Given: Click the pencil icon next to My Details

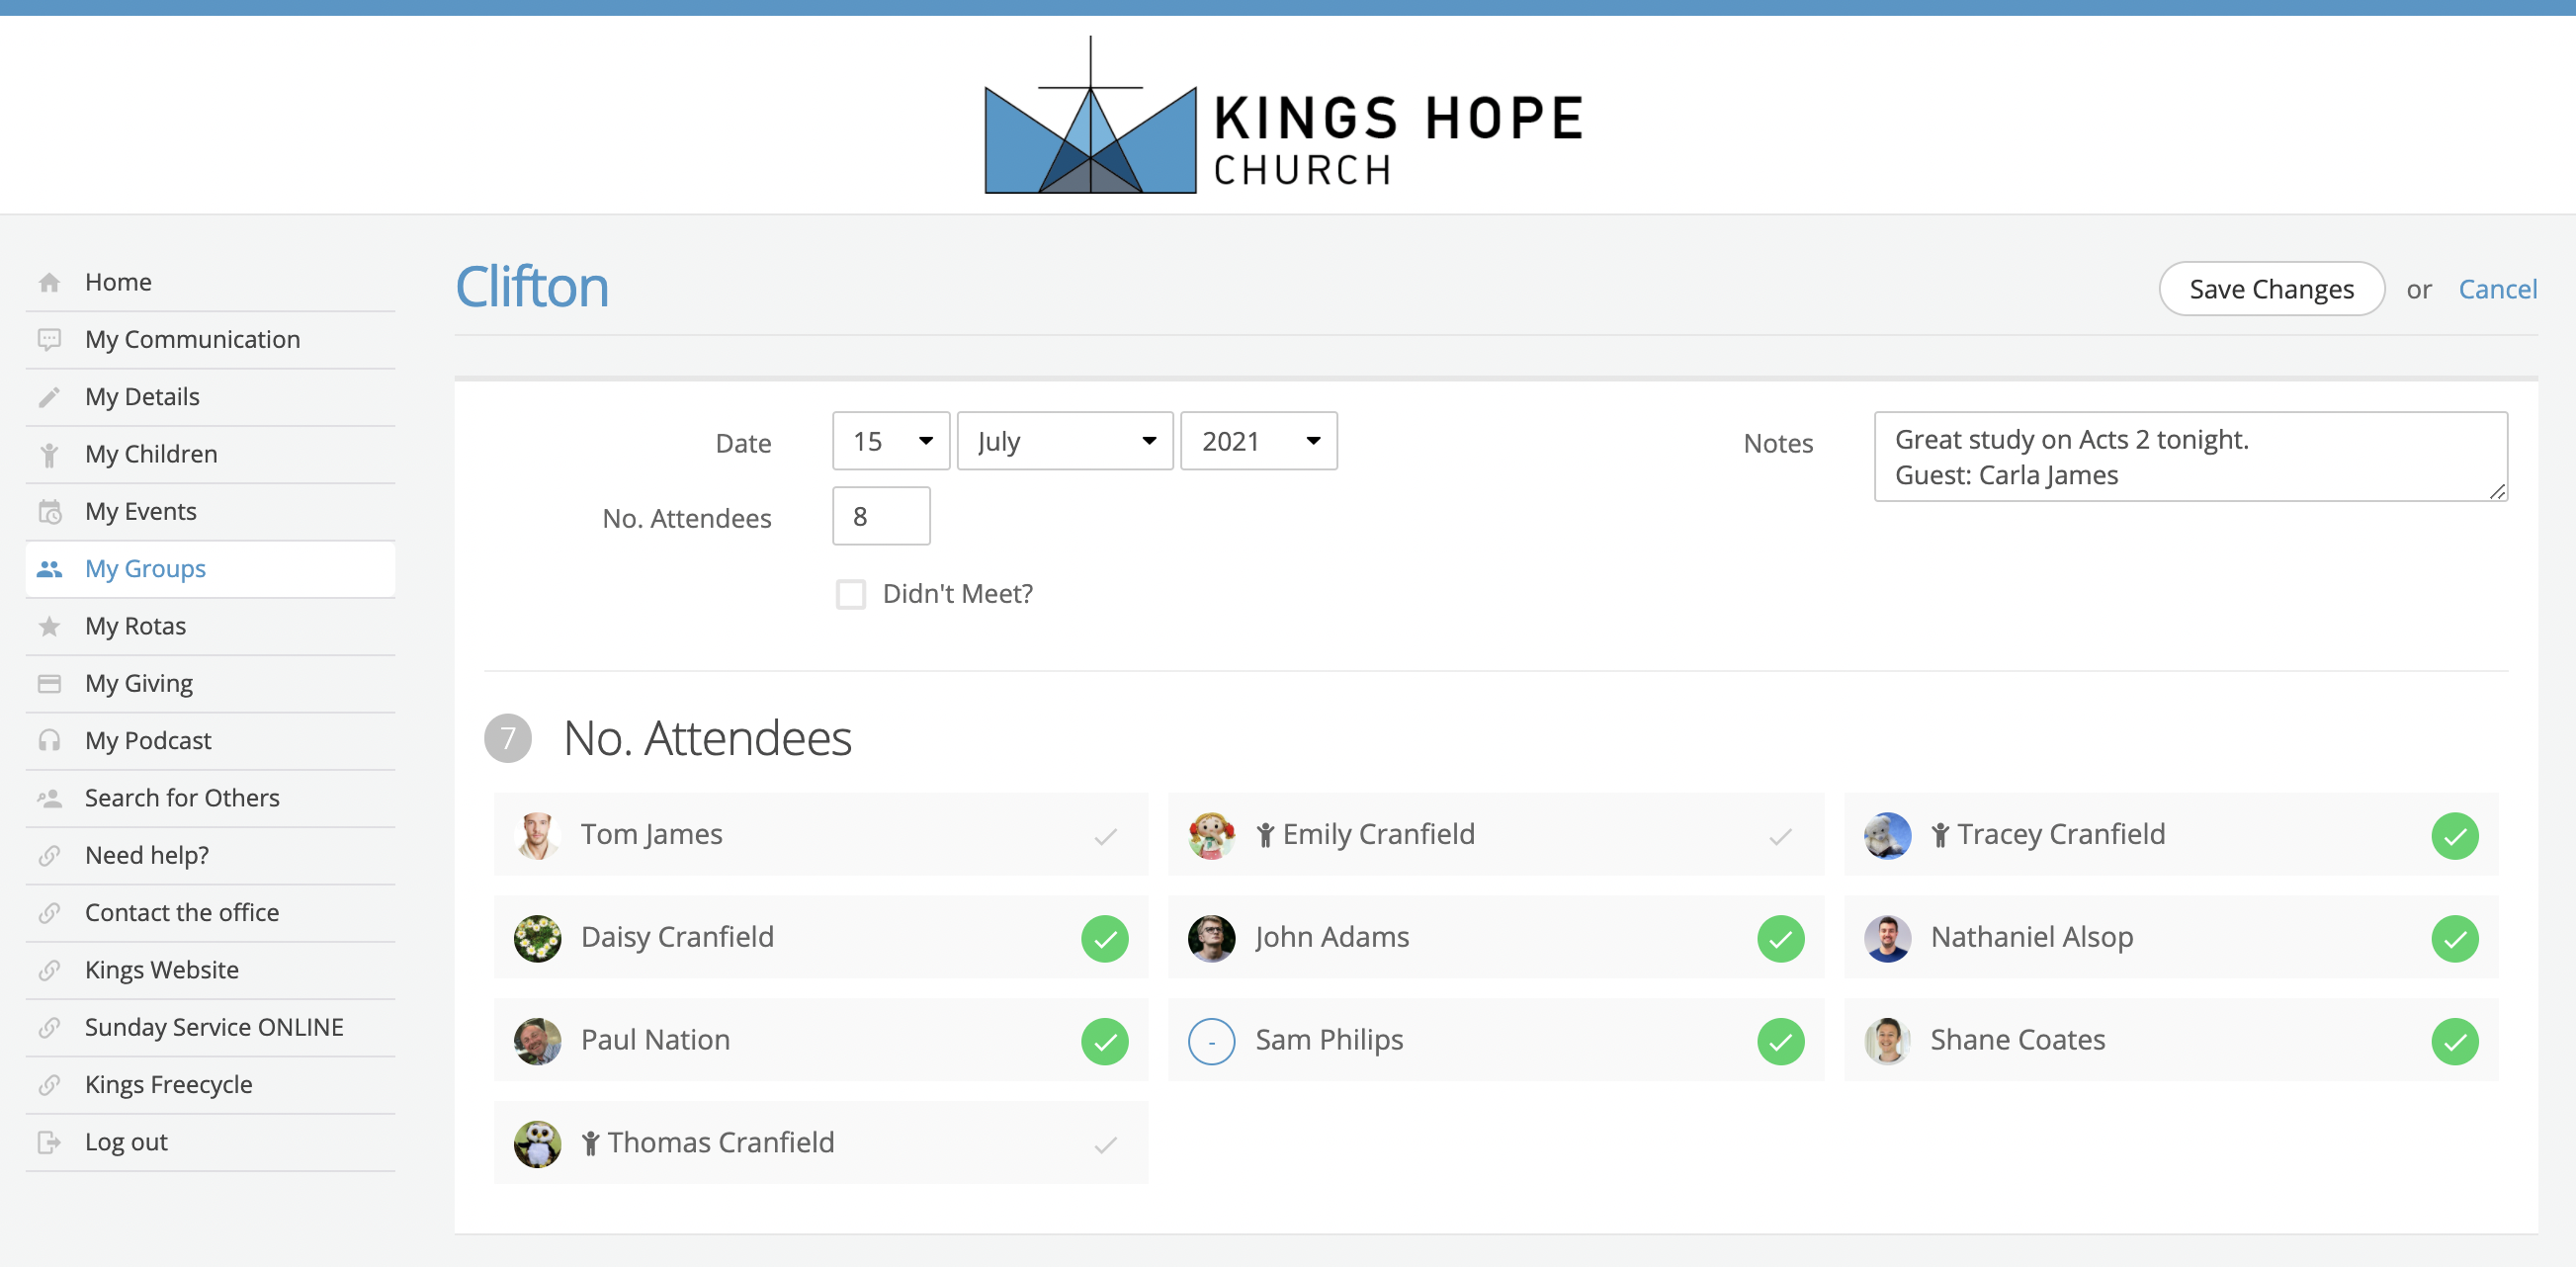Looking at the screenshot, I should 49,396.
